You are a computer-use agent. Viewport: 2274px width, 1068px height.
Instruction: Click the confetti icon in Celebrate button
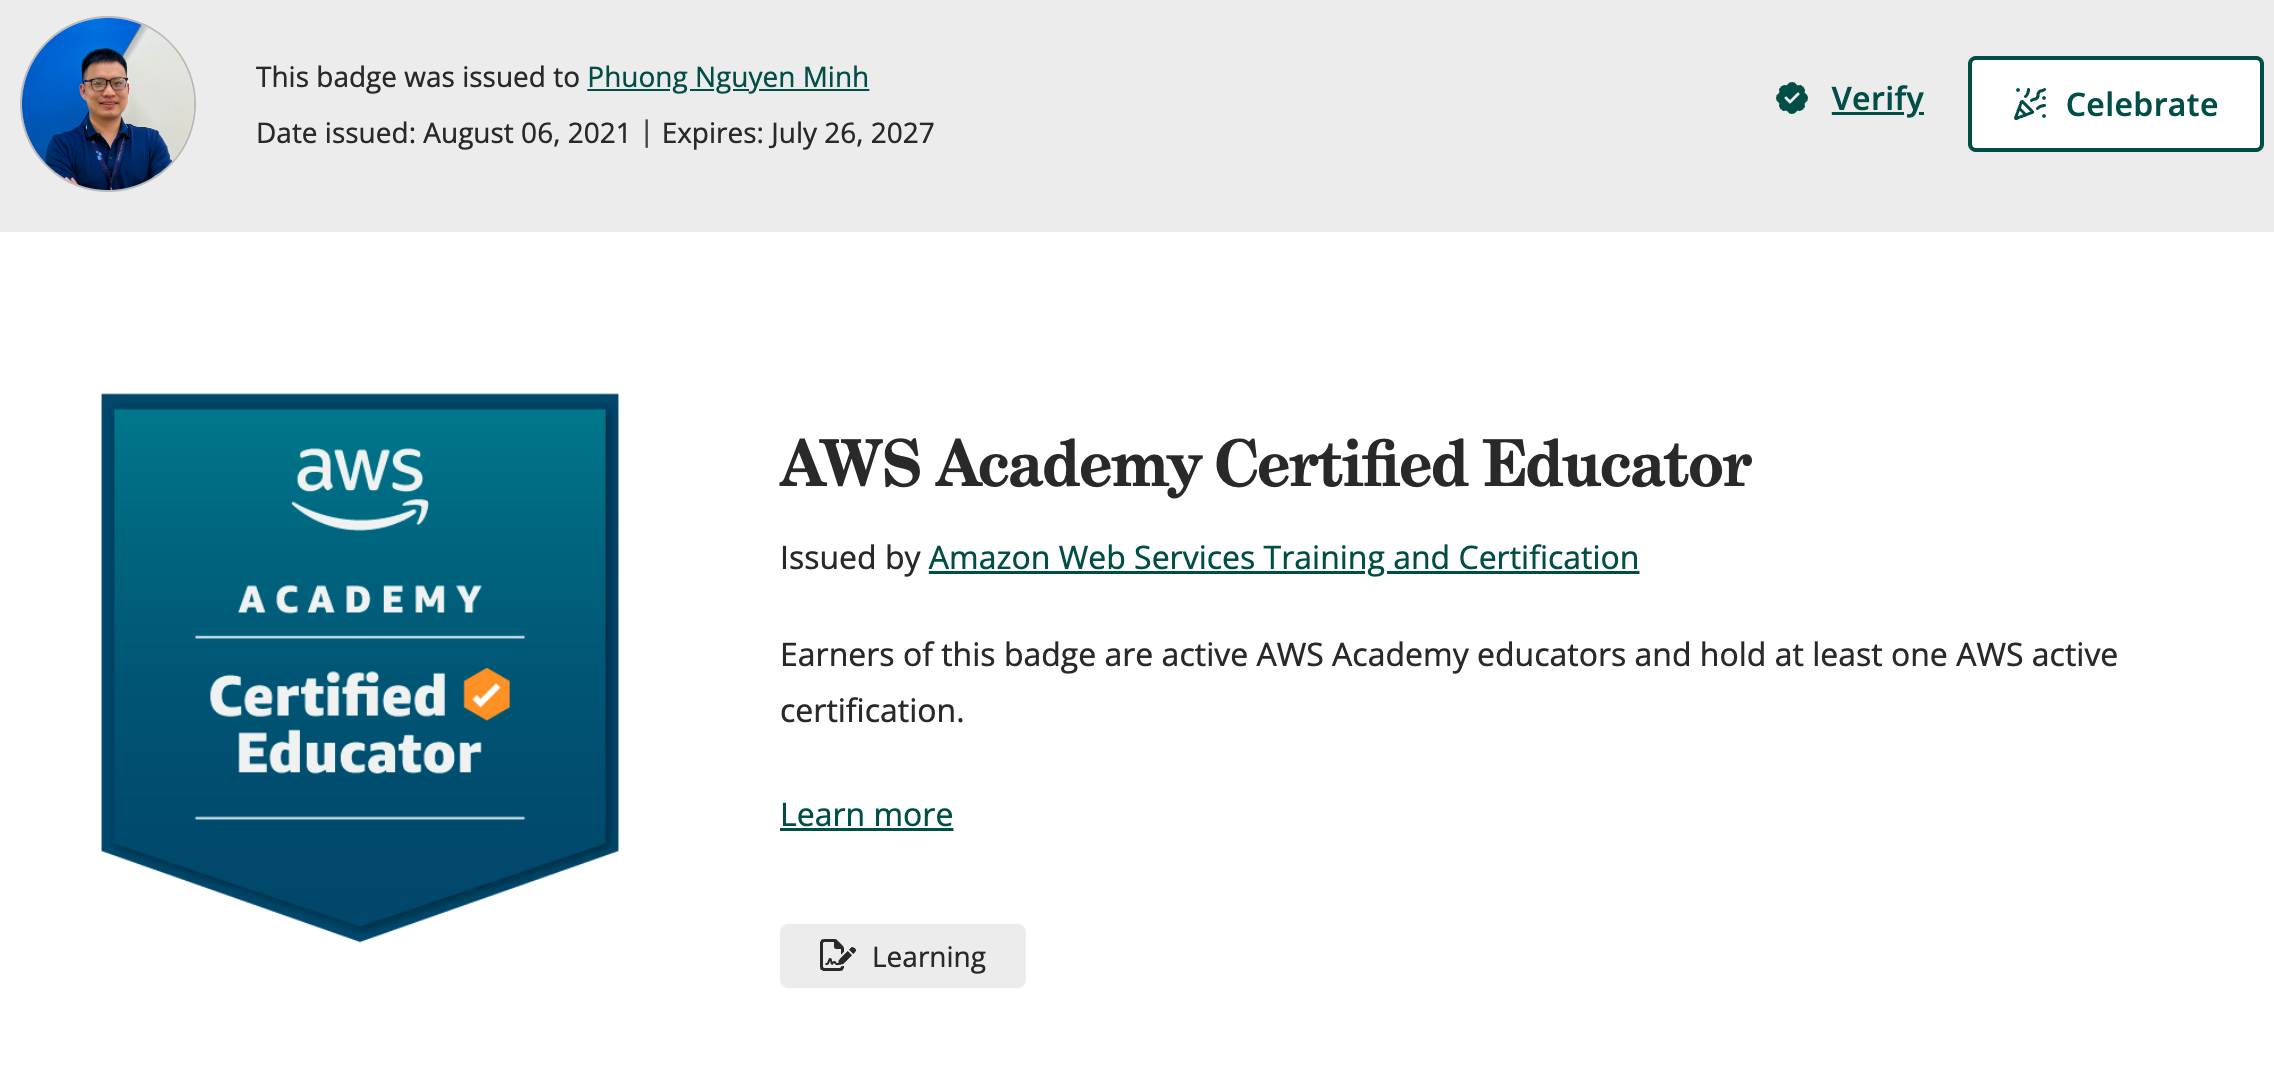(2030, 104)
